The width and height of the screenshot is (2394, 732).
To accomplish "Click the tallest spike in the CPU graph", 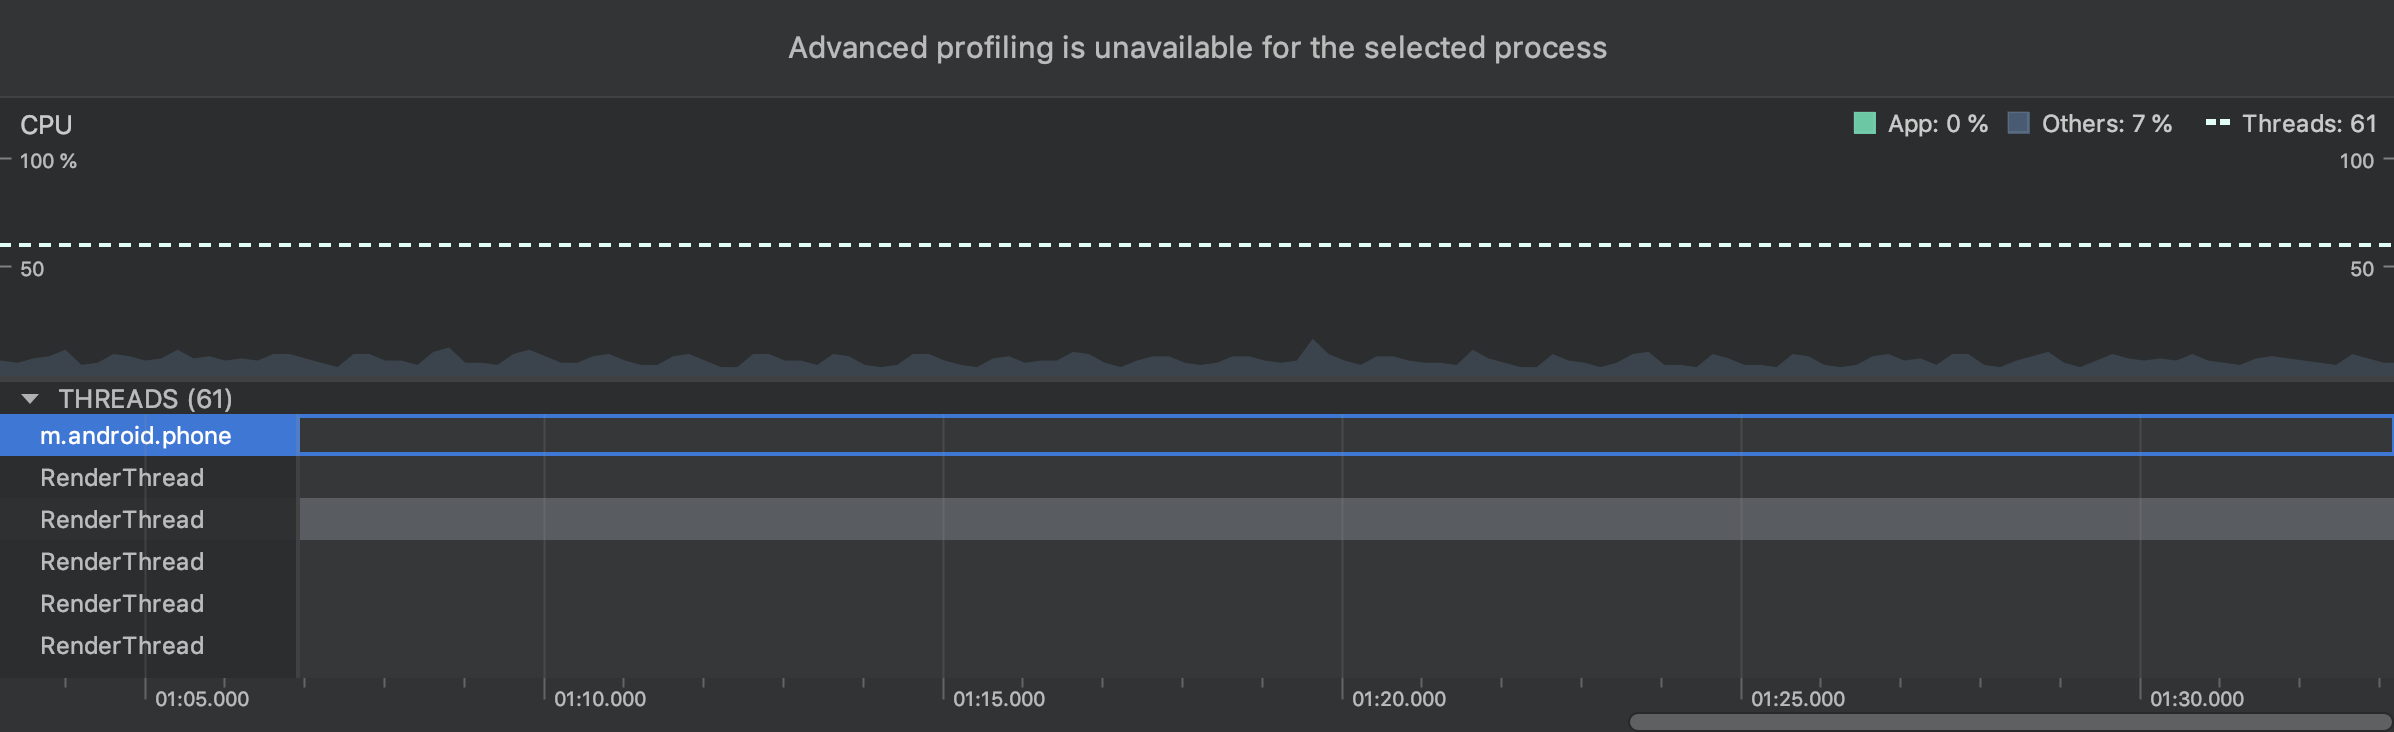I will point(1312,347).
